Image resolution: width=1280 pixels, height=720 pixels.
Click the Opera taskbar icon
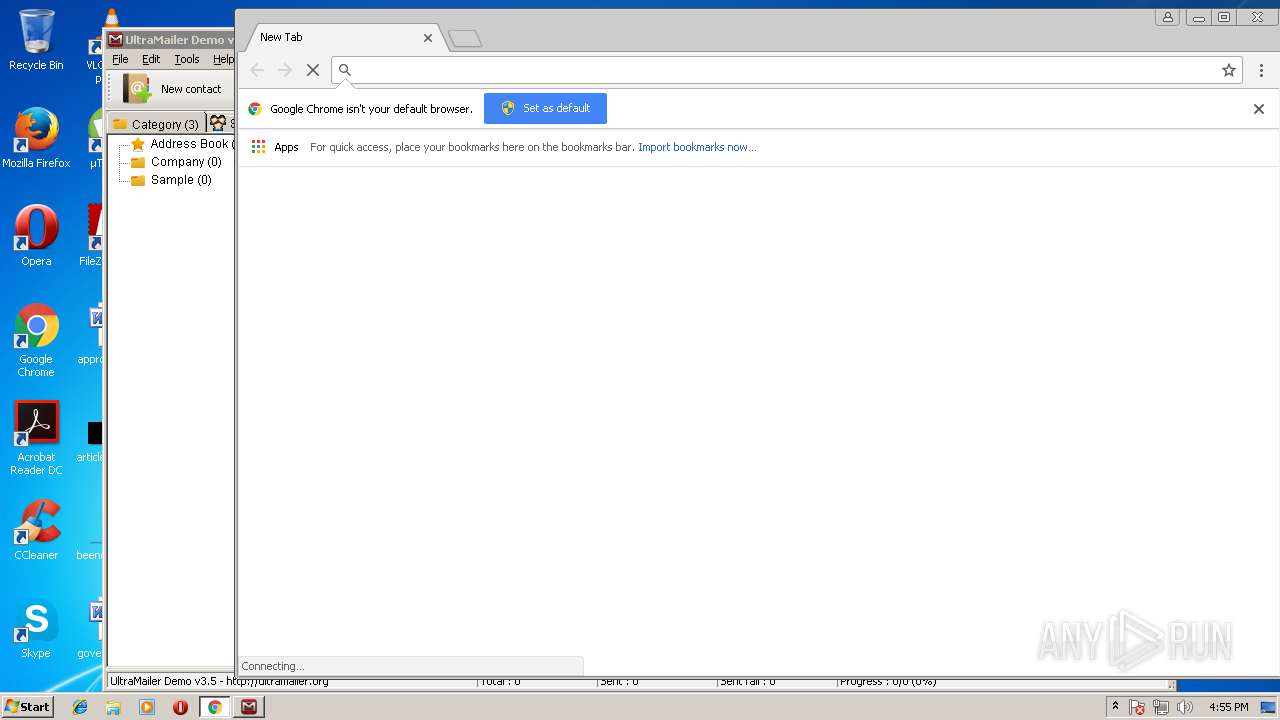(180, 707)
